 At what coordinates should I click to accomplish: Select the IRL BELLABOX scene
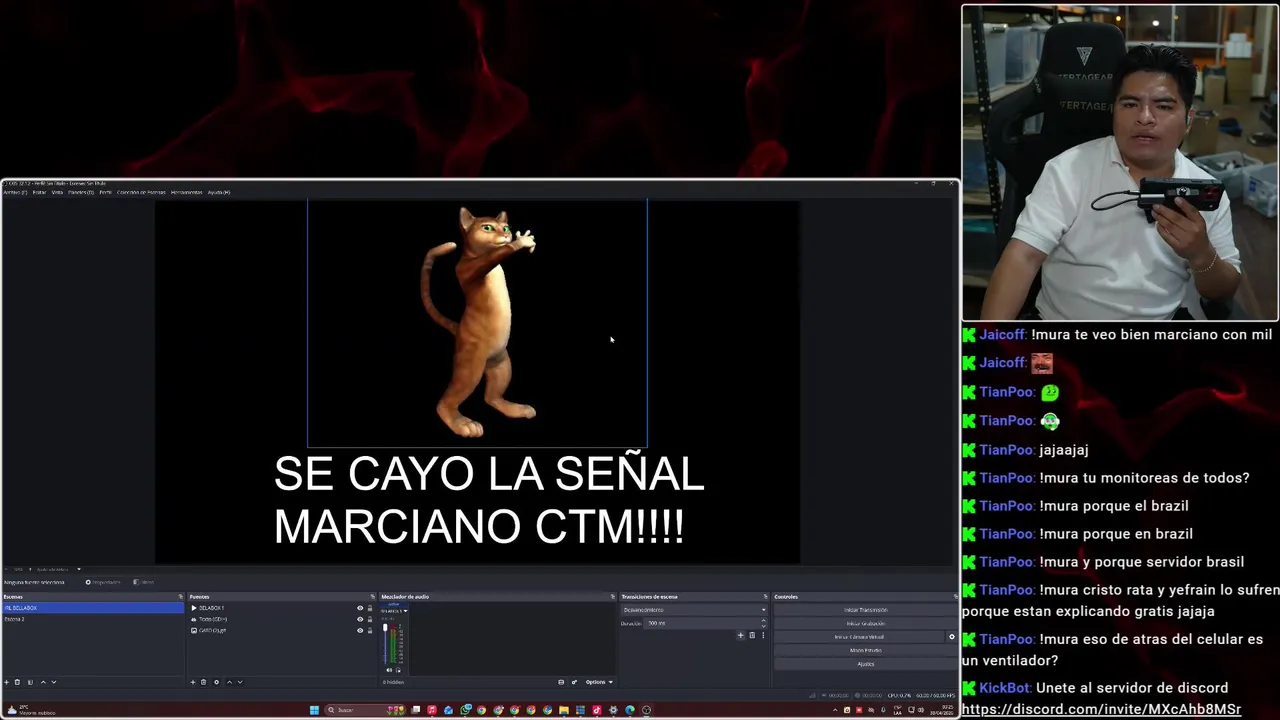pos(92,608)
